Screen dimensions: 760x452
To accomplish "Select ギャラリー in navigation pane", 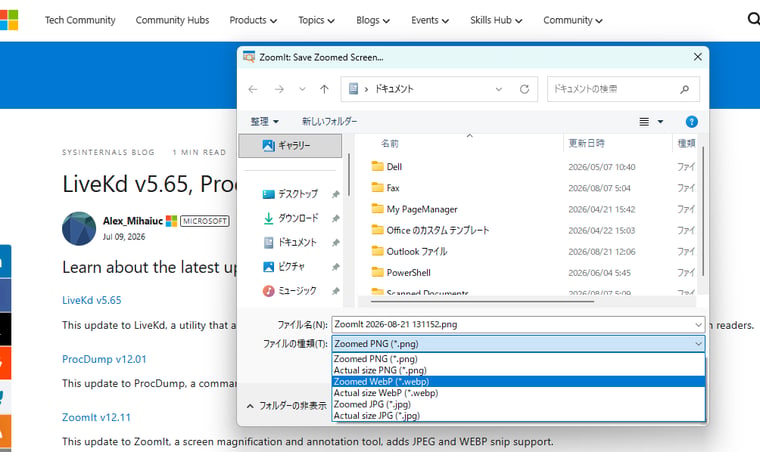I will pos(290,145).
